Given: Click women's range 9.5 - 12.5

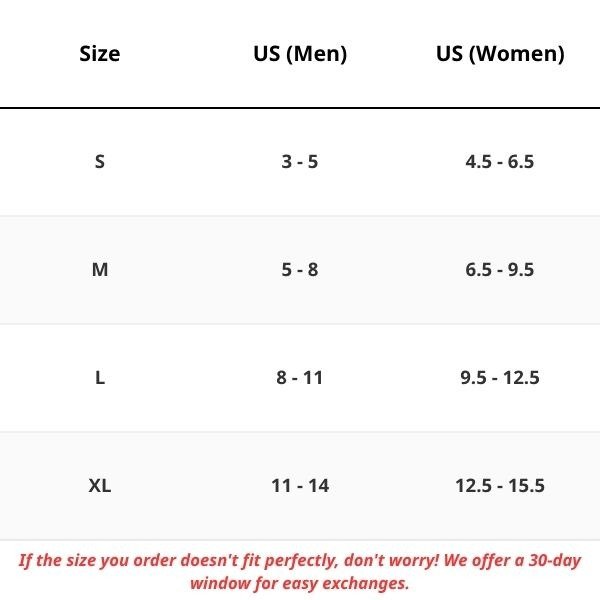Looking at the screenshot, I should tap(500, 377).
